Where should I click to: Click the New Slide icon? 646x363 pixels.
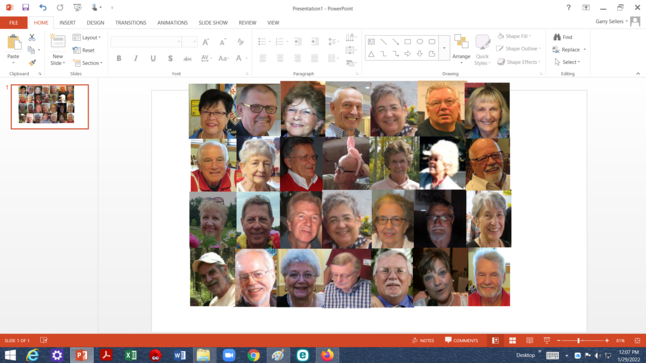tap(58, 42)
